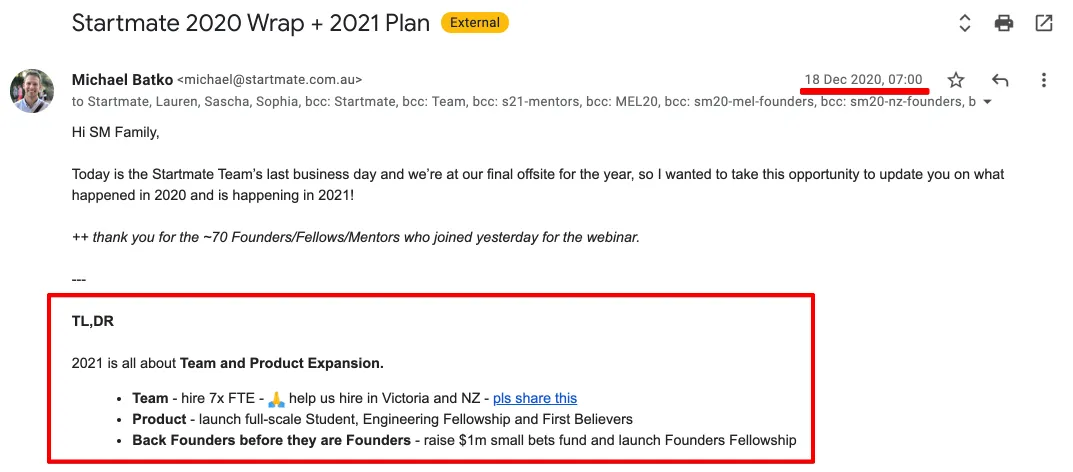Open the three-dot more options menu
The width and height of the screenshot is (1073, 472).
pyautogui.click(x=1044, y=80)
